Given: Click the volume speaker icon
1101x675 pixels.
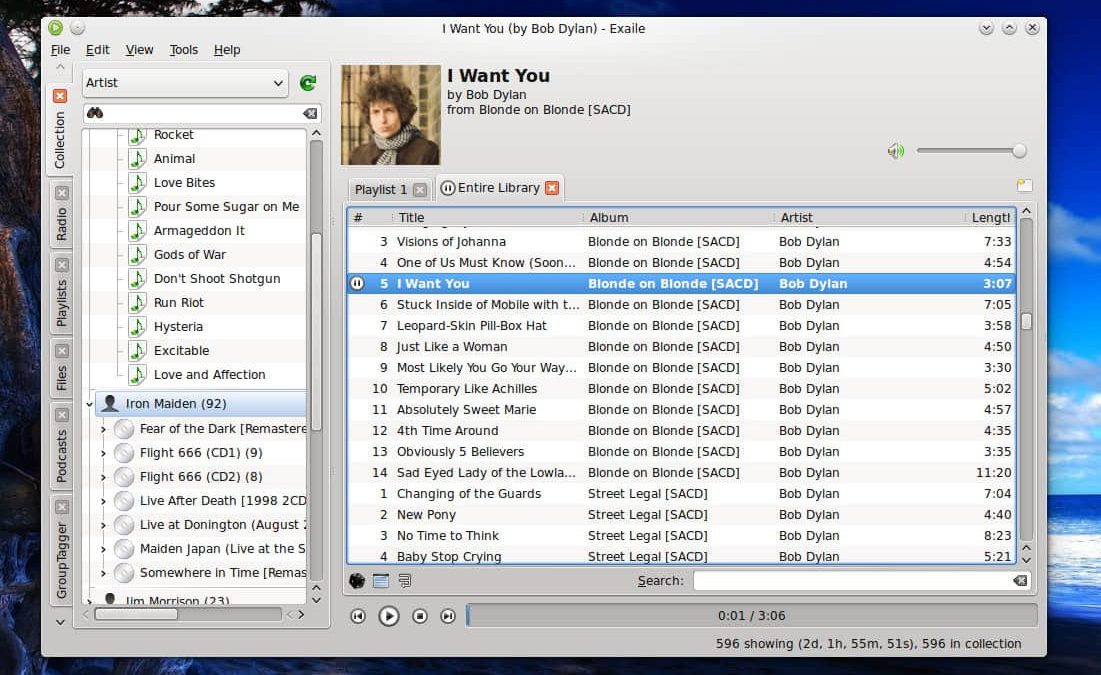Looking at the screenshot, I should pyautogui.click(x=896, y=151).
